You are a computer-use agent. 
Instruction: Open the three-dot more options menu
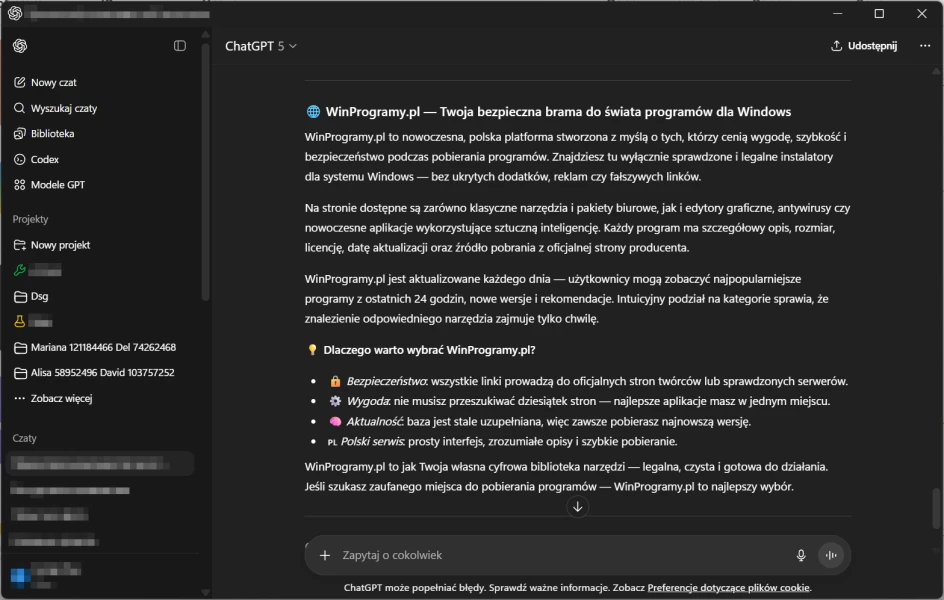click(x=925, y=46)
